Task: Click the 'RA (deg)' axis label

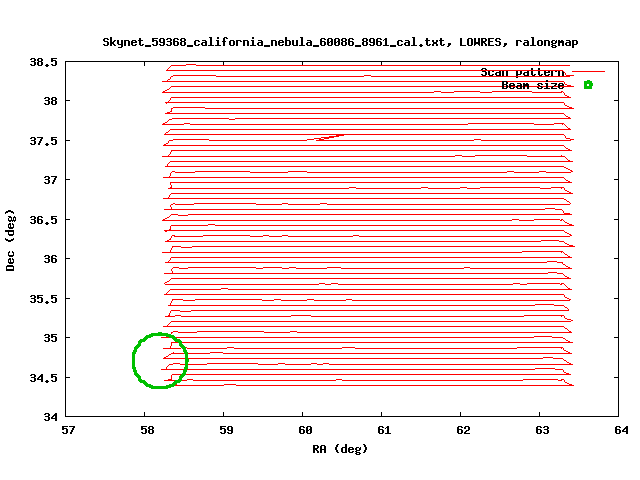Action: click(340, 449)
